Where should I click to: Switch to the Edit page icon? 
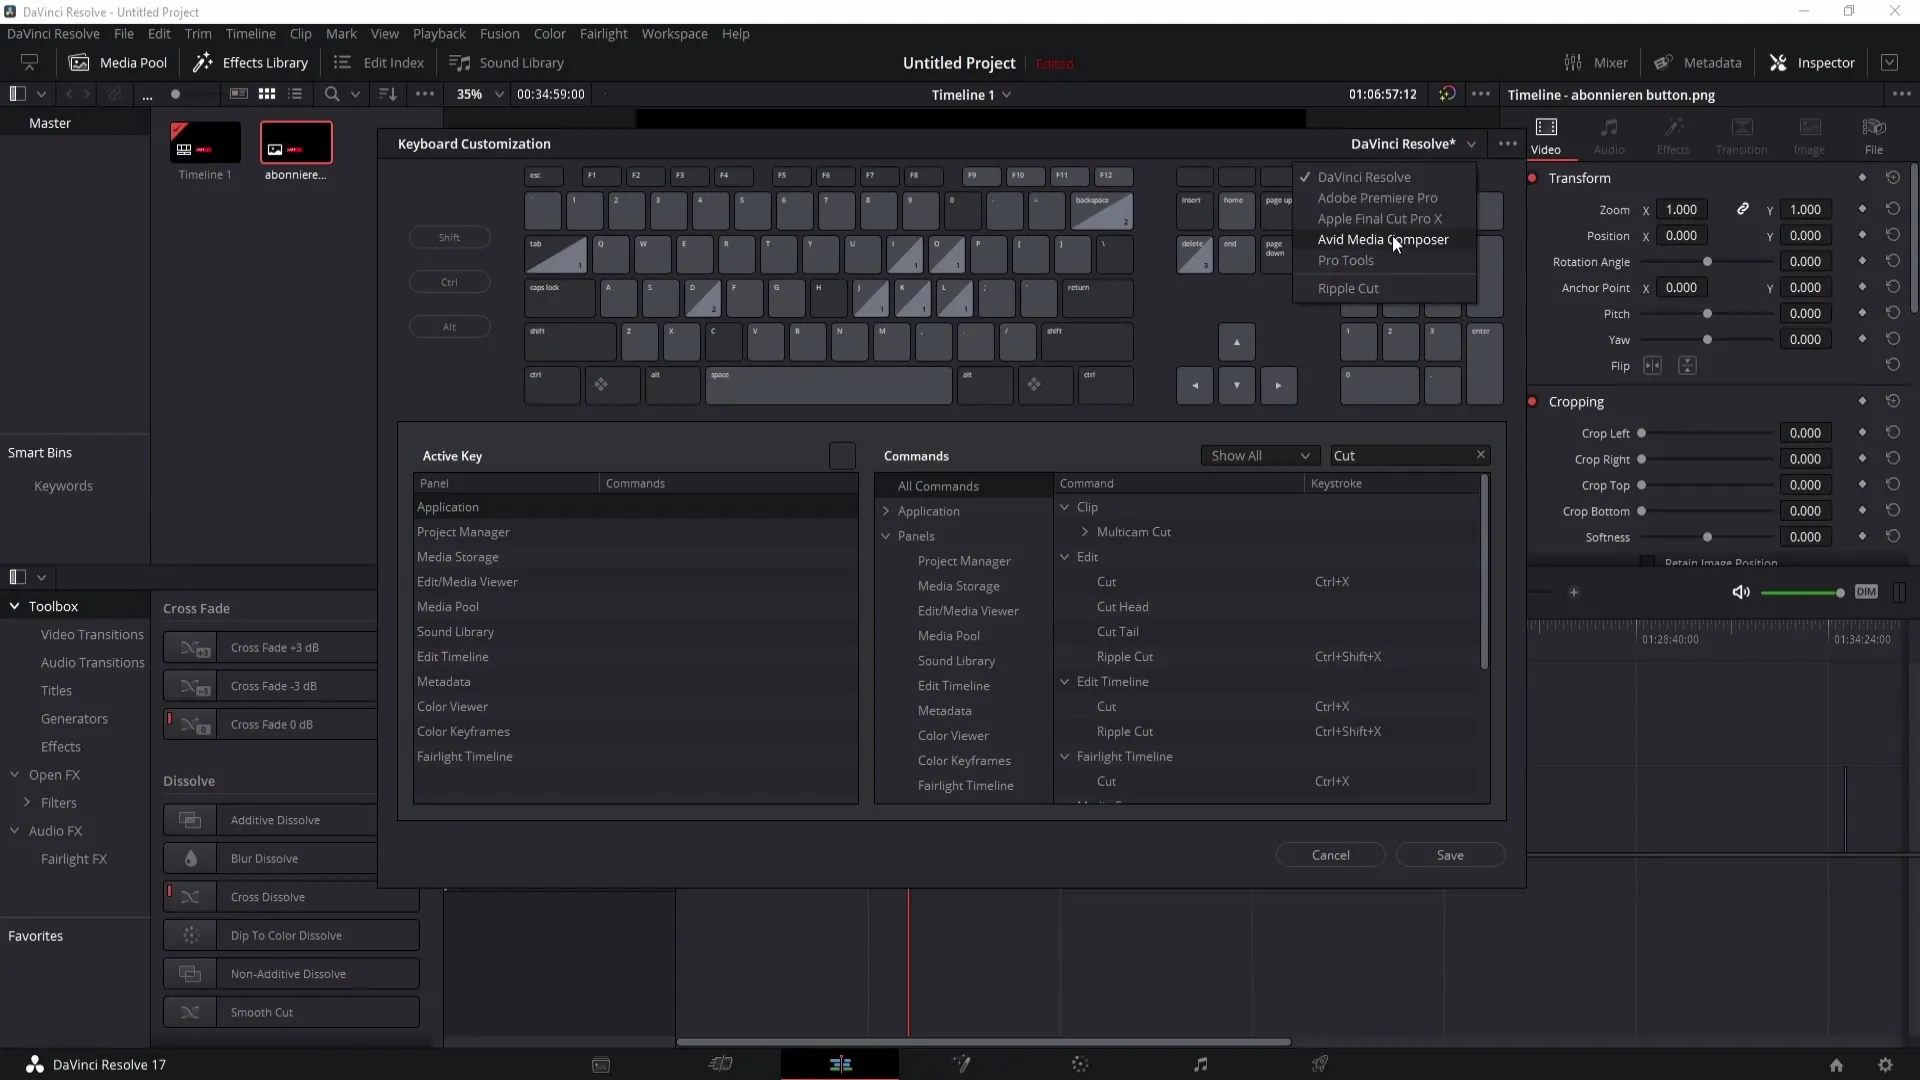tap(840, 1064)
